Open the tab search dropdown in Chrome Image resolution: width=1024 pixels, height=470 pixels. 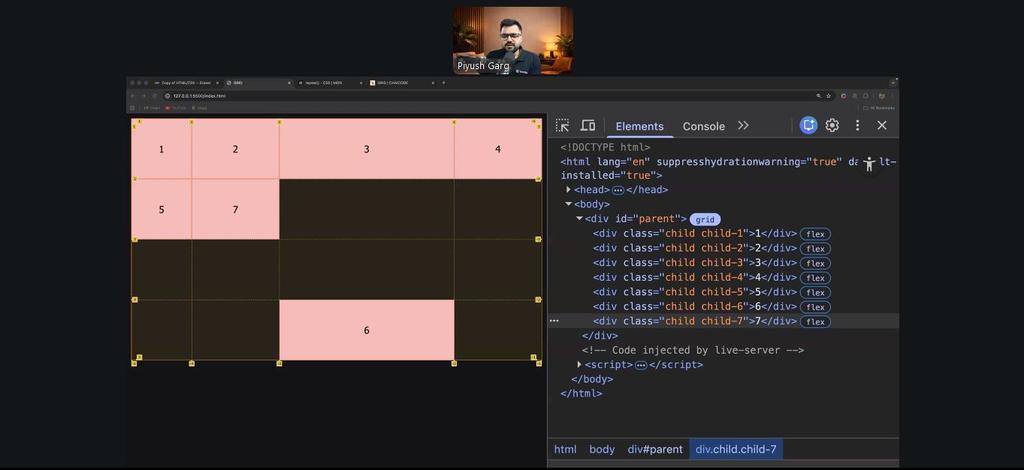[x=893, y=83]
